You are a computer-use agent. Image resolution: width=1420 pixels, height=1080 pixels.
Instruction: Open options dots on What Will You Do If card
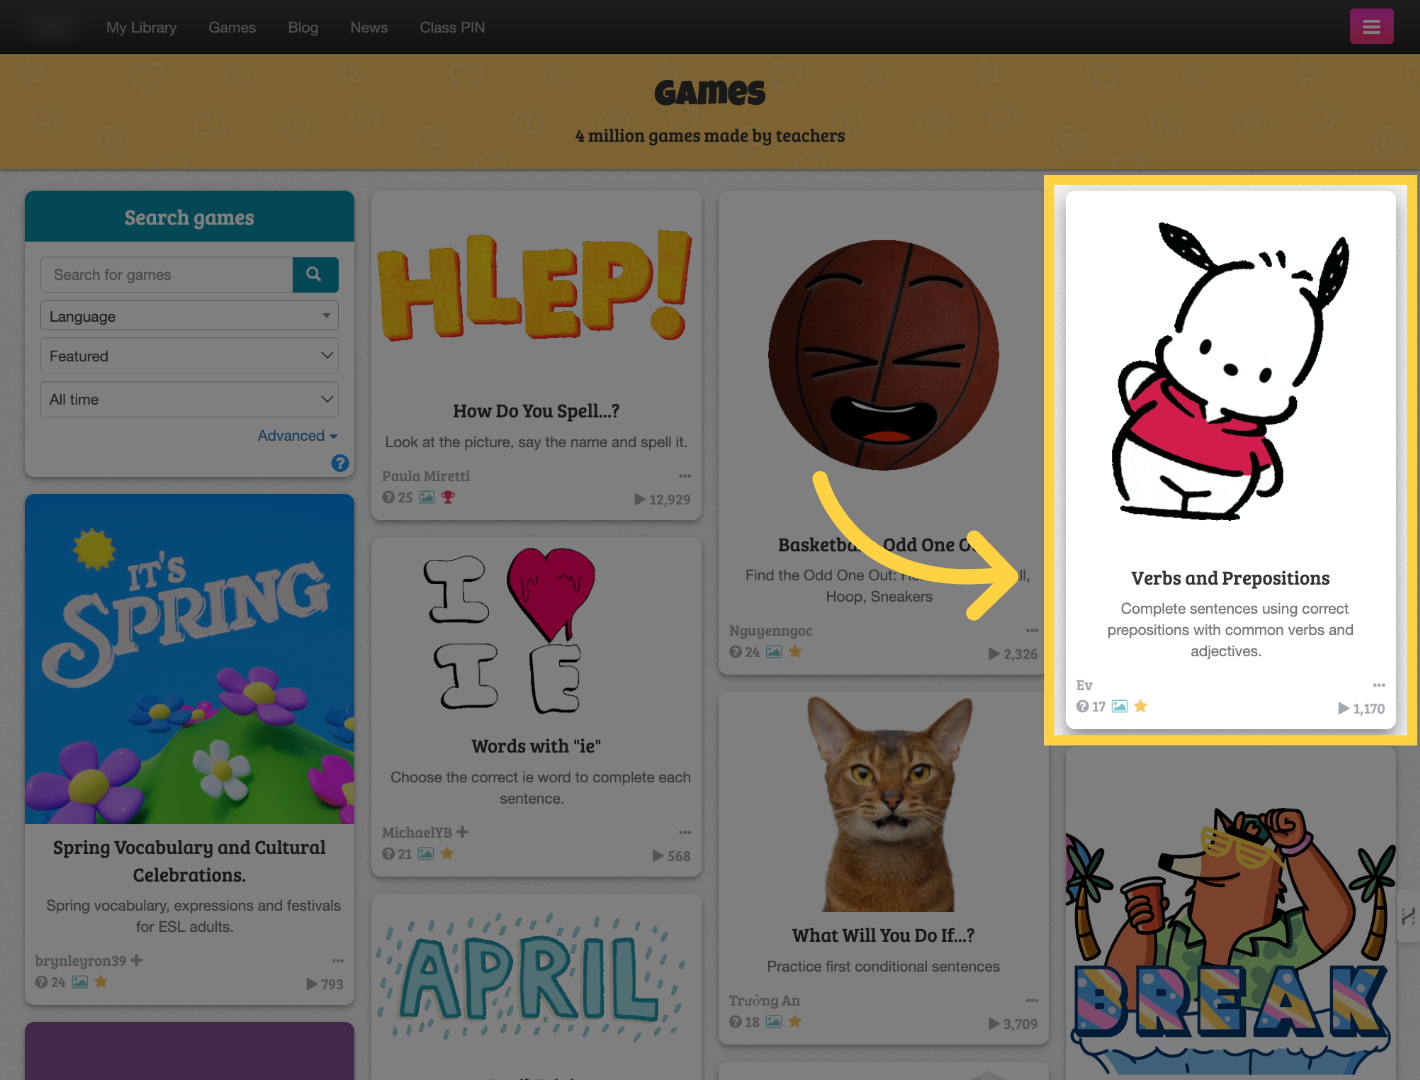(x=1032, y=1000)
